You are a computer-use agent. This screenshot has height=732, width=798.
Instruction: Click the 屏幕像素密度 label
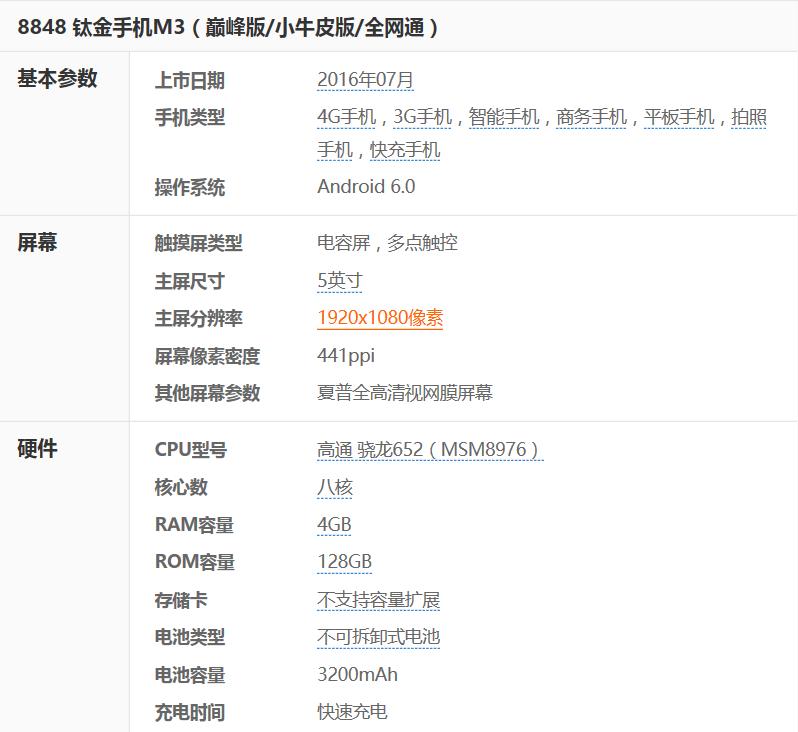coord(207,356)
